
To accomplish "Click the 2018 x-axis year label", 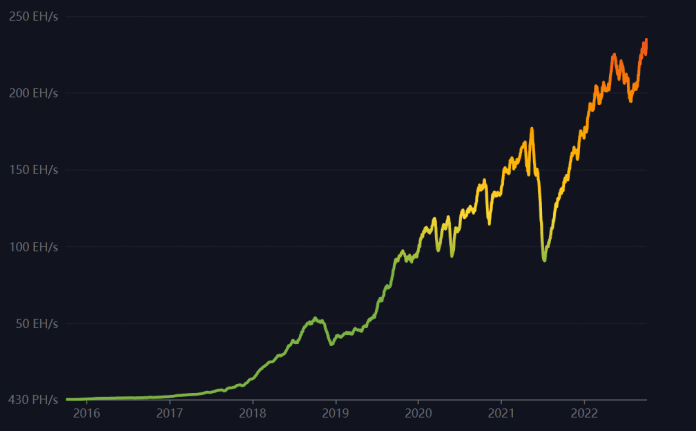I will [253, 412].
